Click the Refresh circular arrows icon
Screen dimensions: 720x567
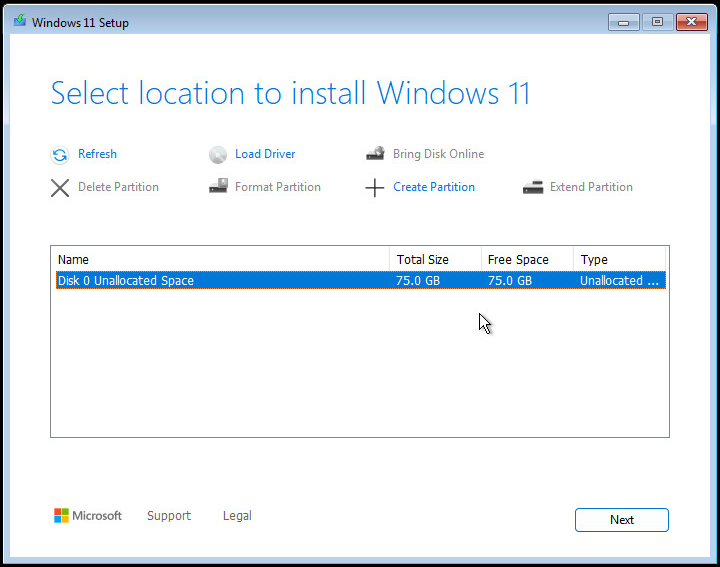pos(60,155)
